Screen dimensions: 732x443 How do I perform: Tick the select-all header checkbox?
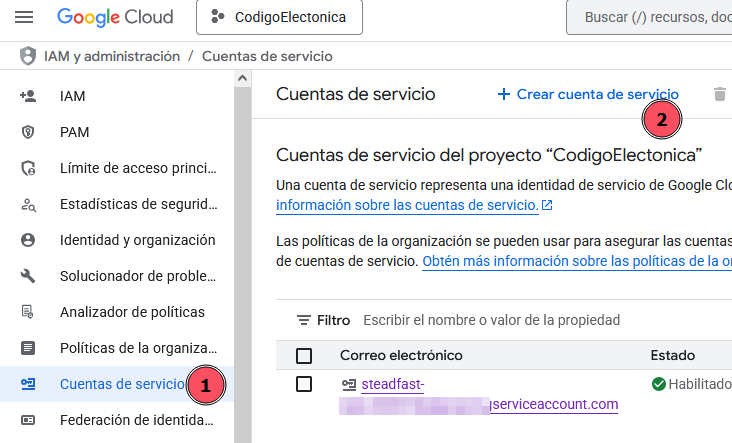click(x=304, y=356)
